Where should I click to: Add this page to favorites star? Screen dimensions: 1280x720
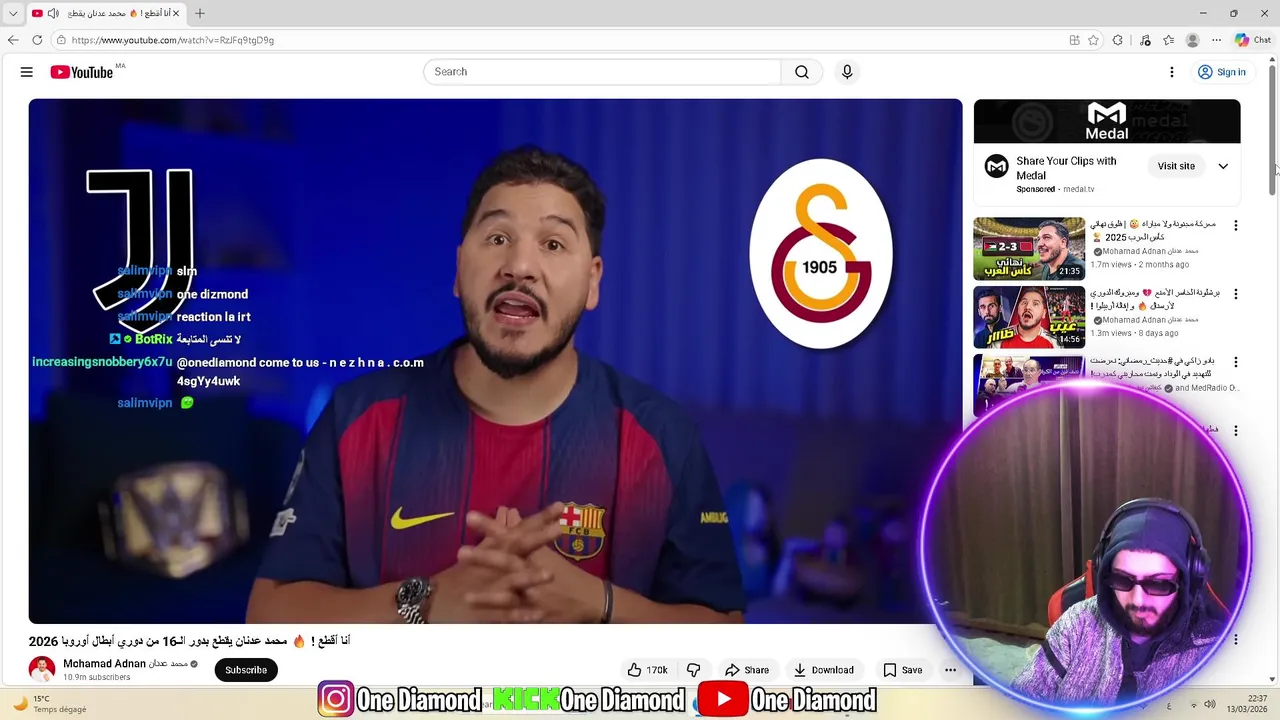(1093, 40)
